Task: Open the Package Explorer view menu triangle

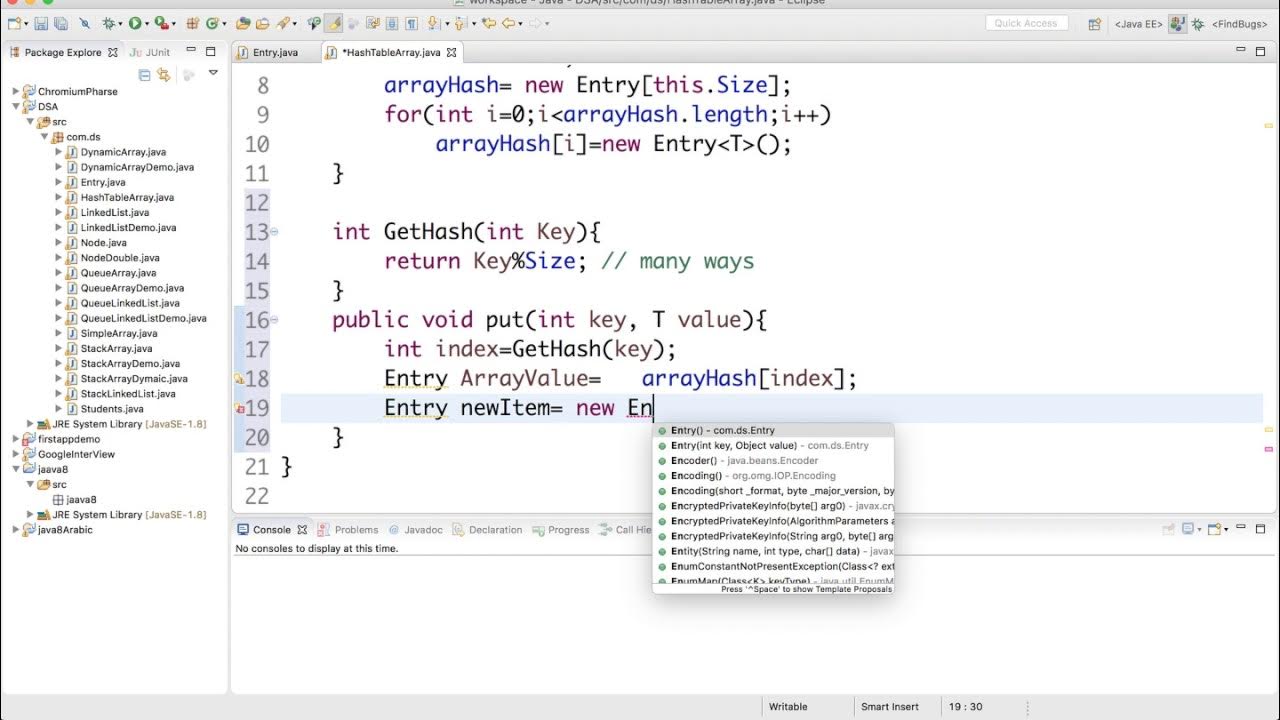Action: tap(213, 73)
